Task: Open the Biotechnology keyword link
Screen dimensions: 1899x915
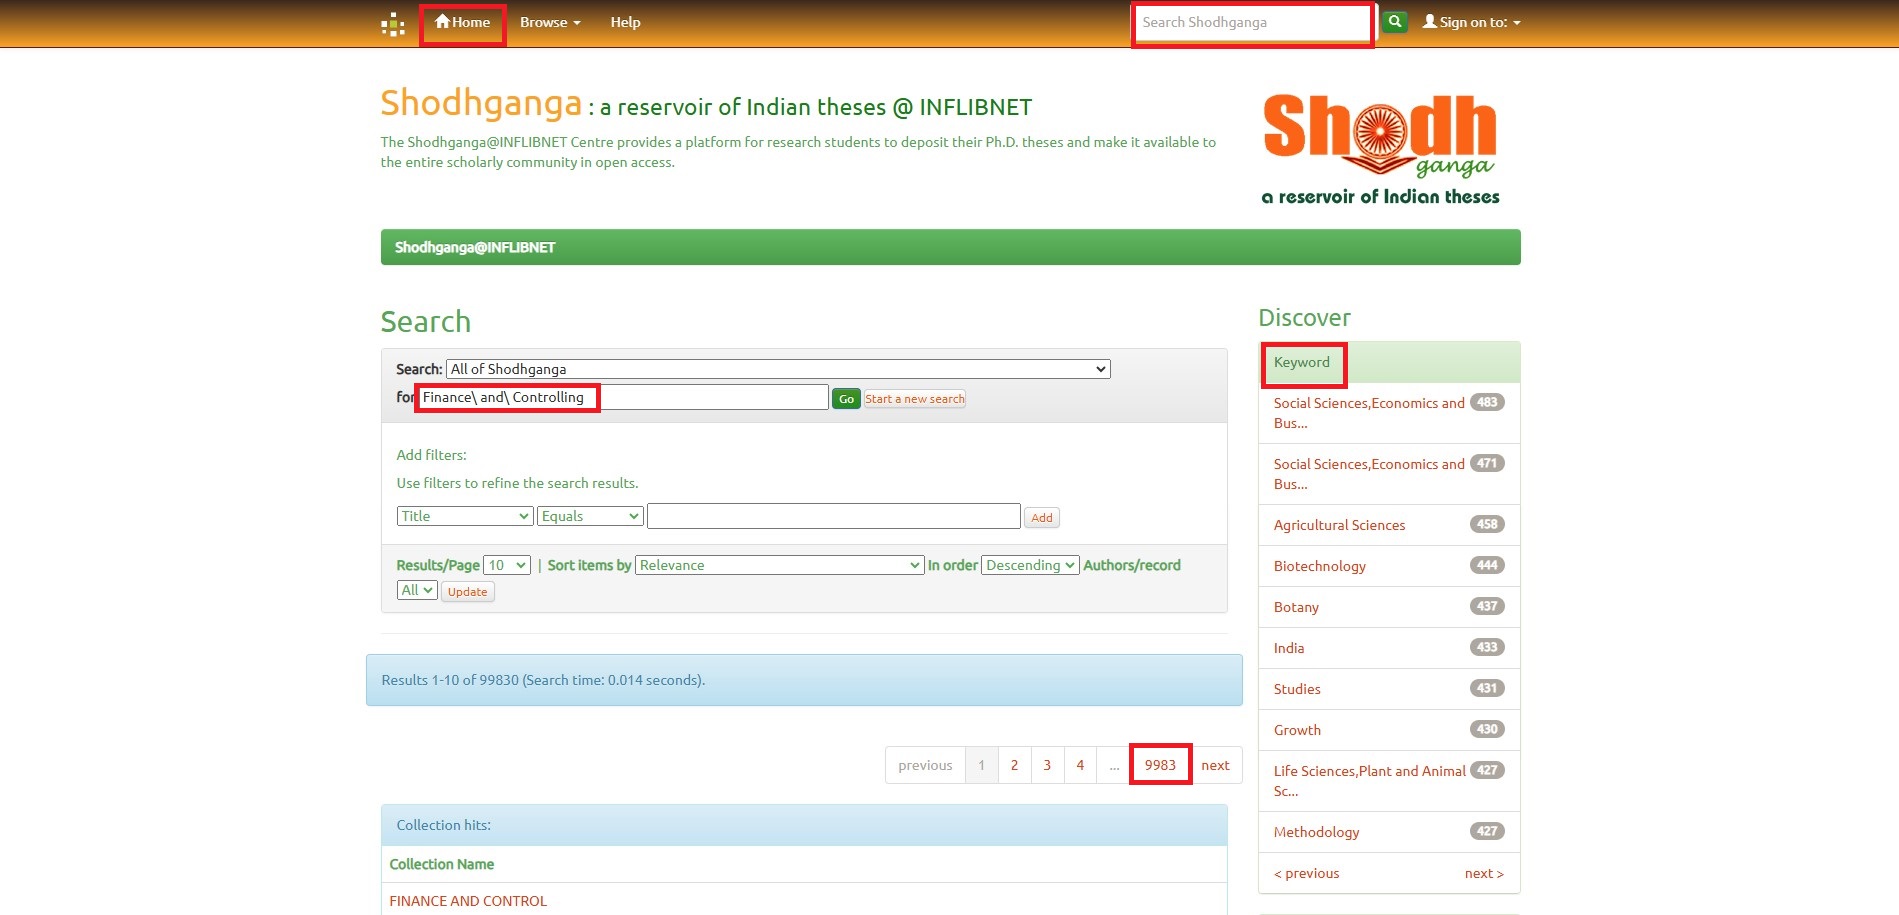Action: tap(1319, 566)
